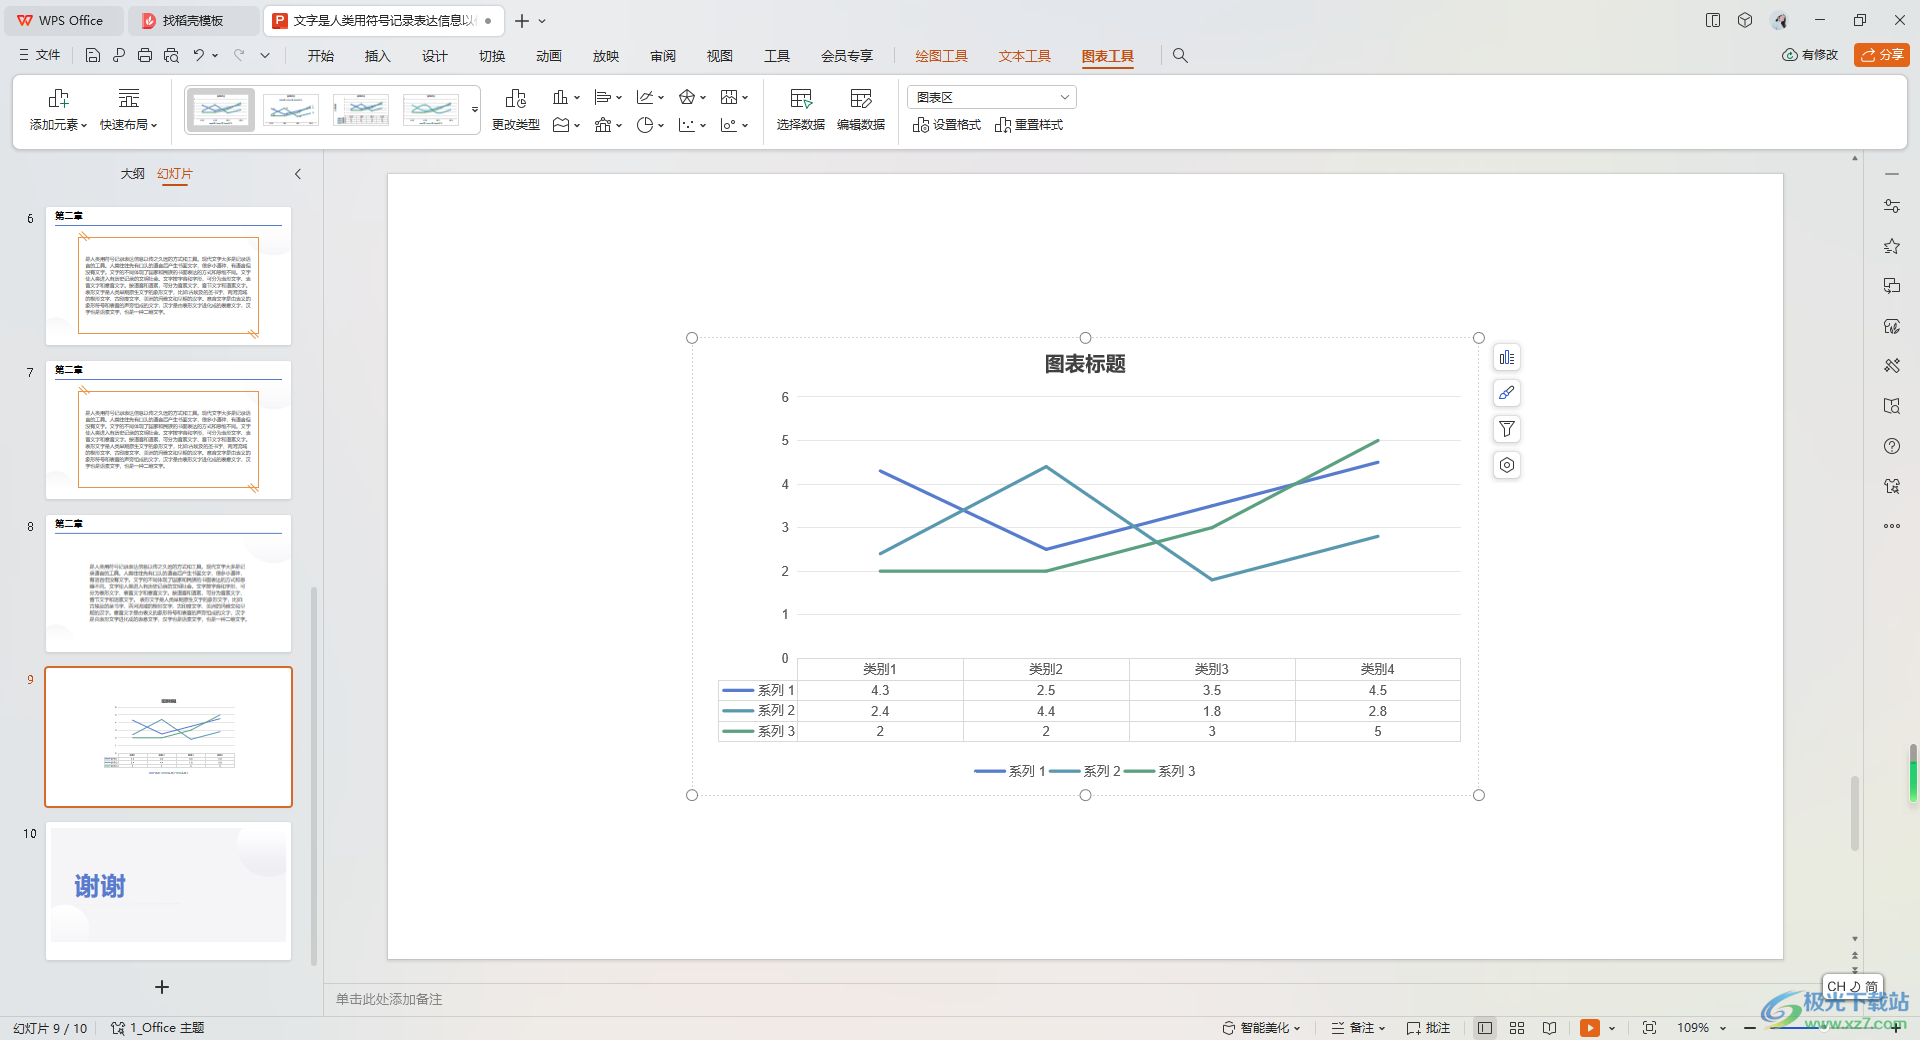Click the chart style brush quick button

pyautogui.click(x=1507, y=393)
